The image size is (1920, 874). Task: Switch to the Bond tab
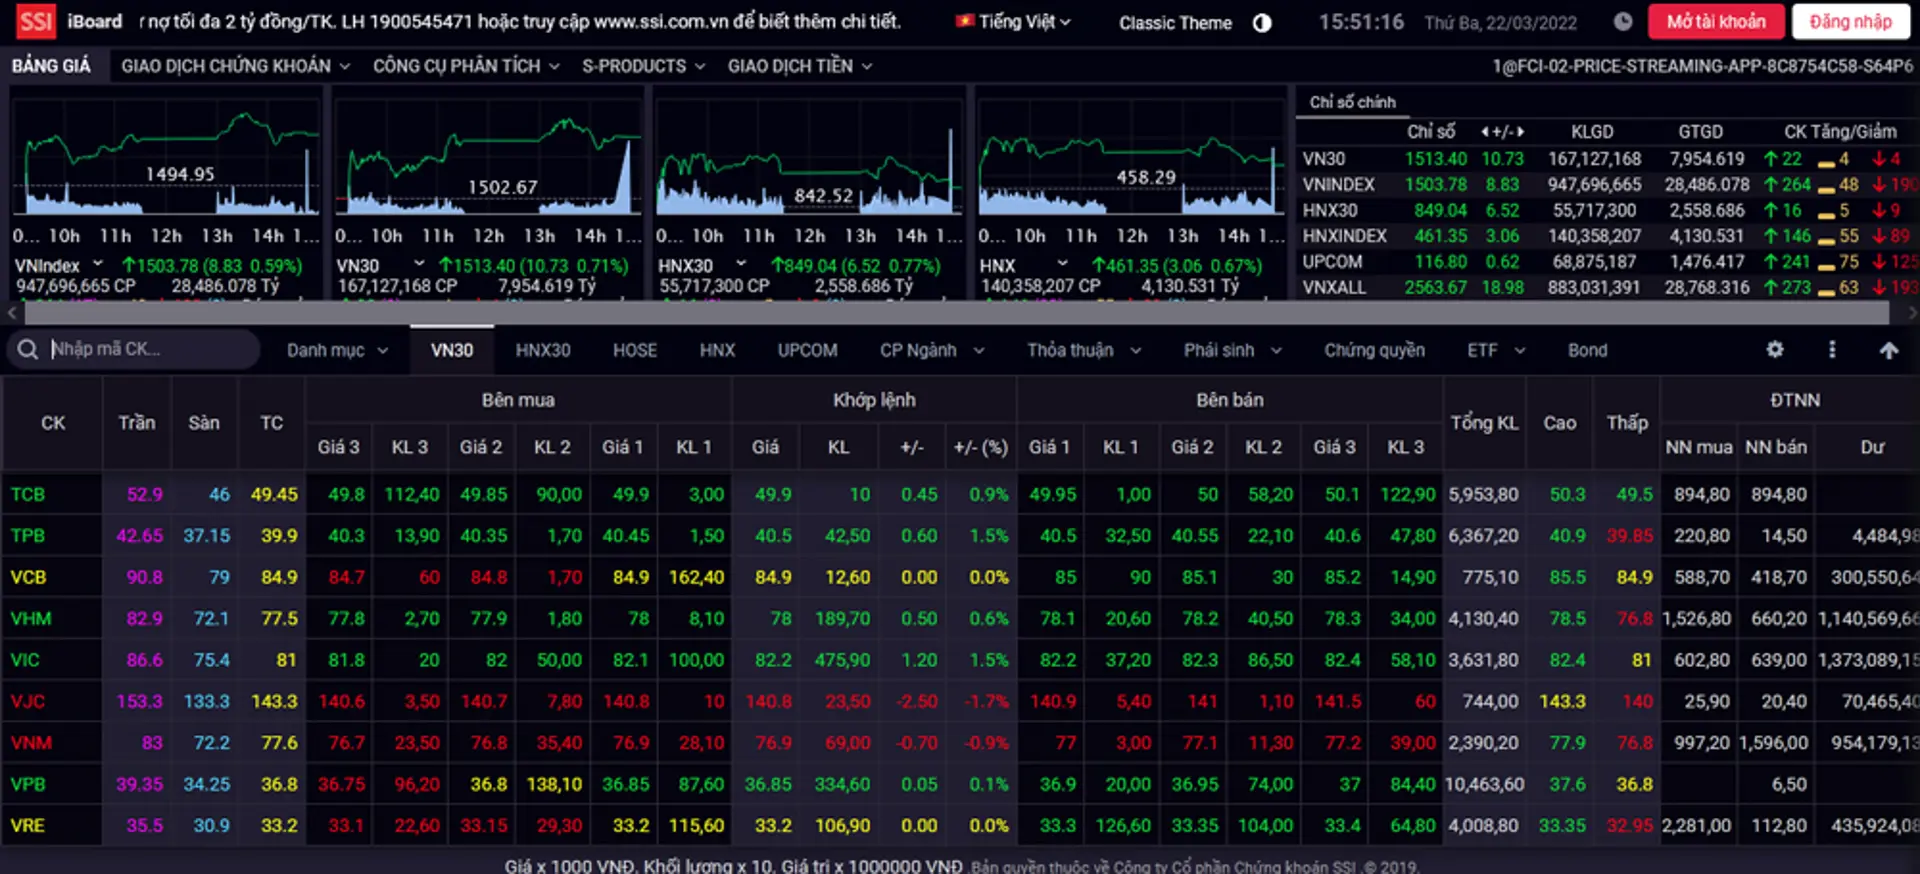coord(1588,350)
